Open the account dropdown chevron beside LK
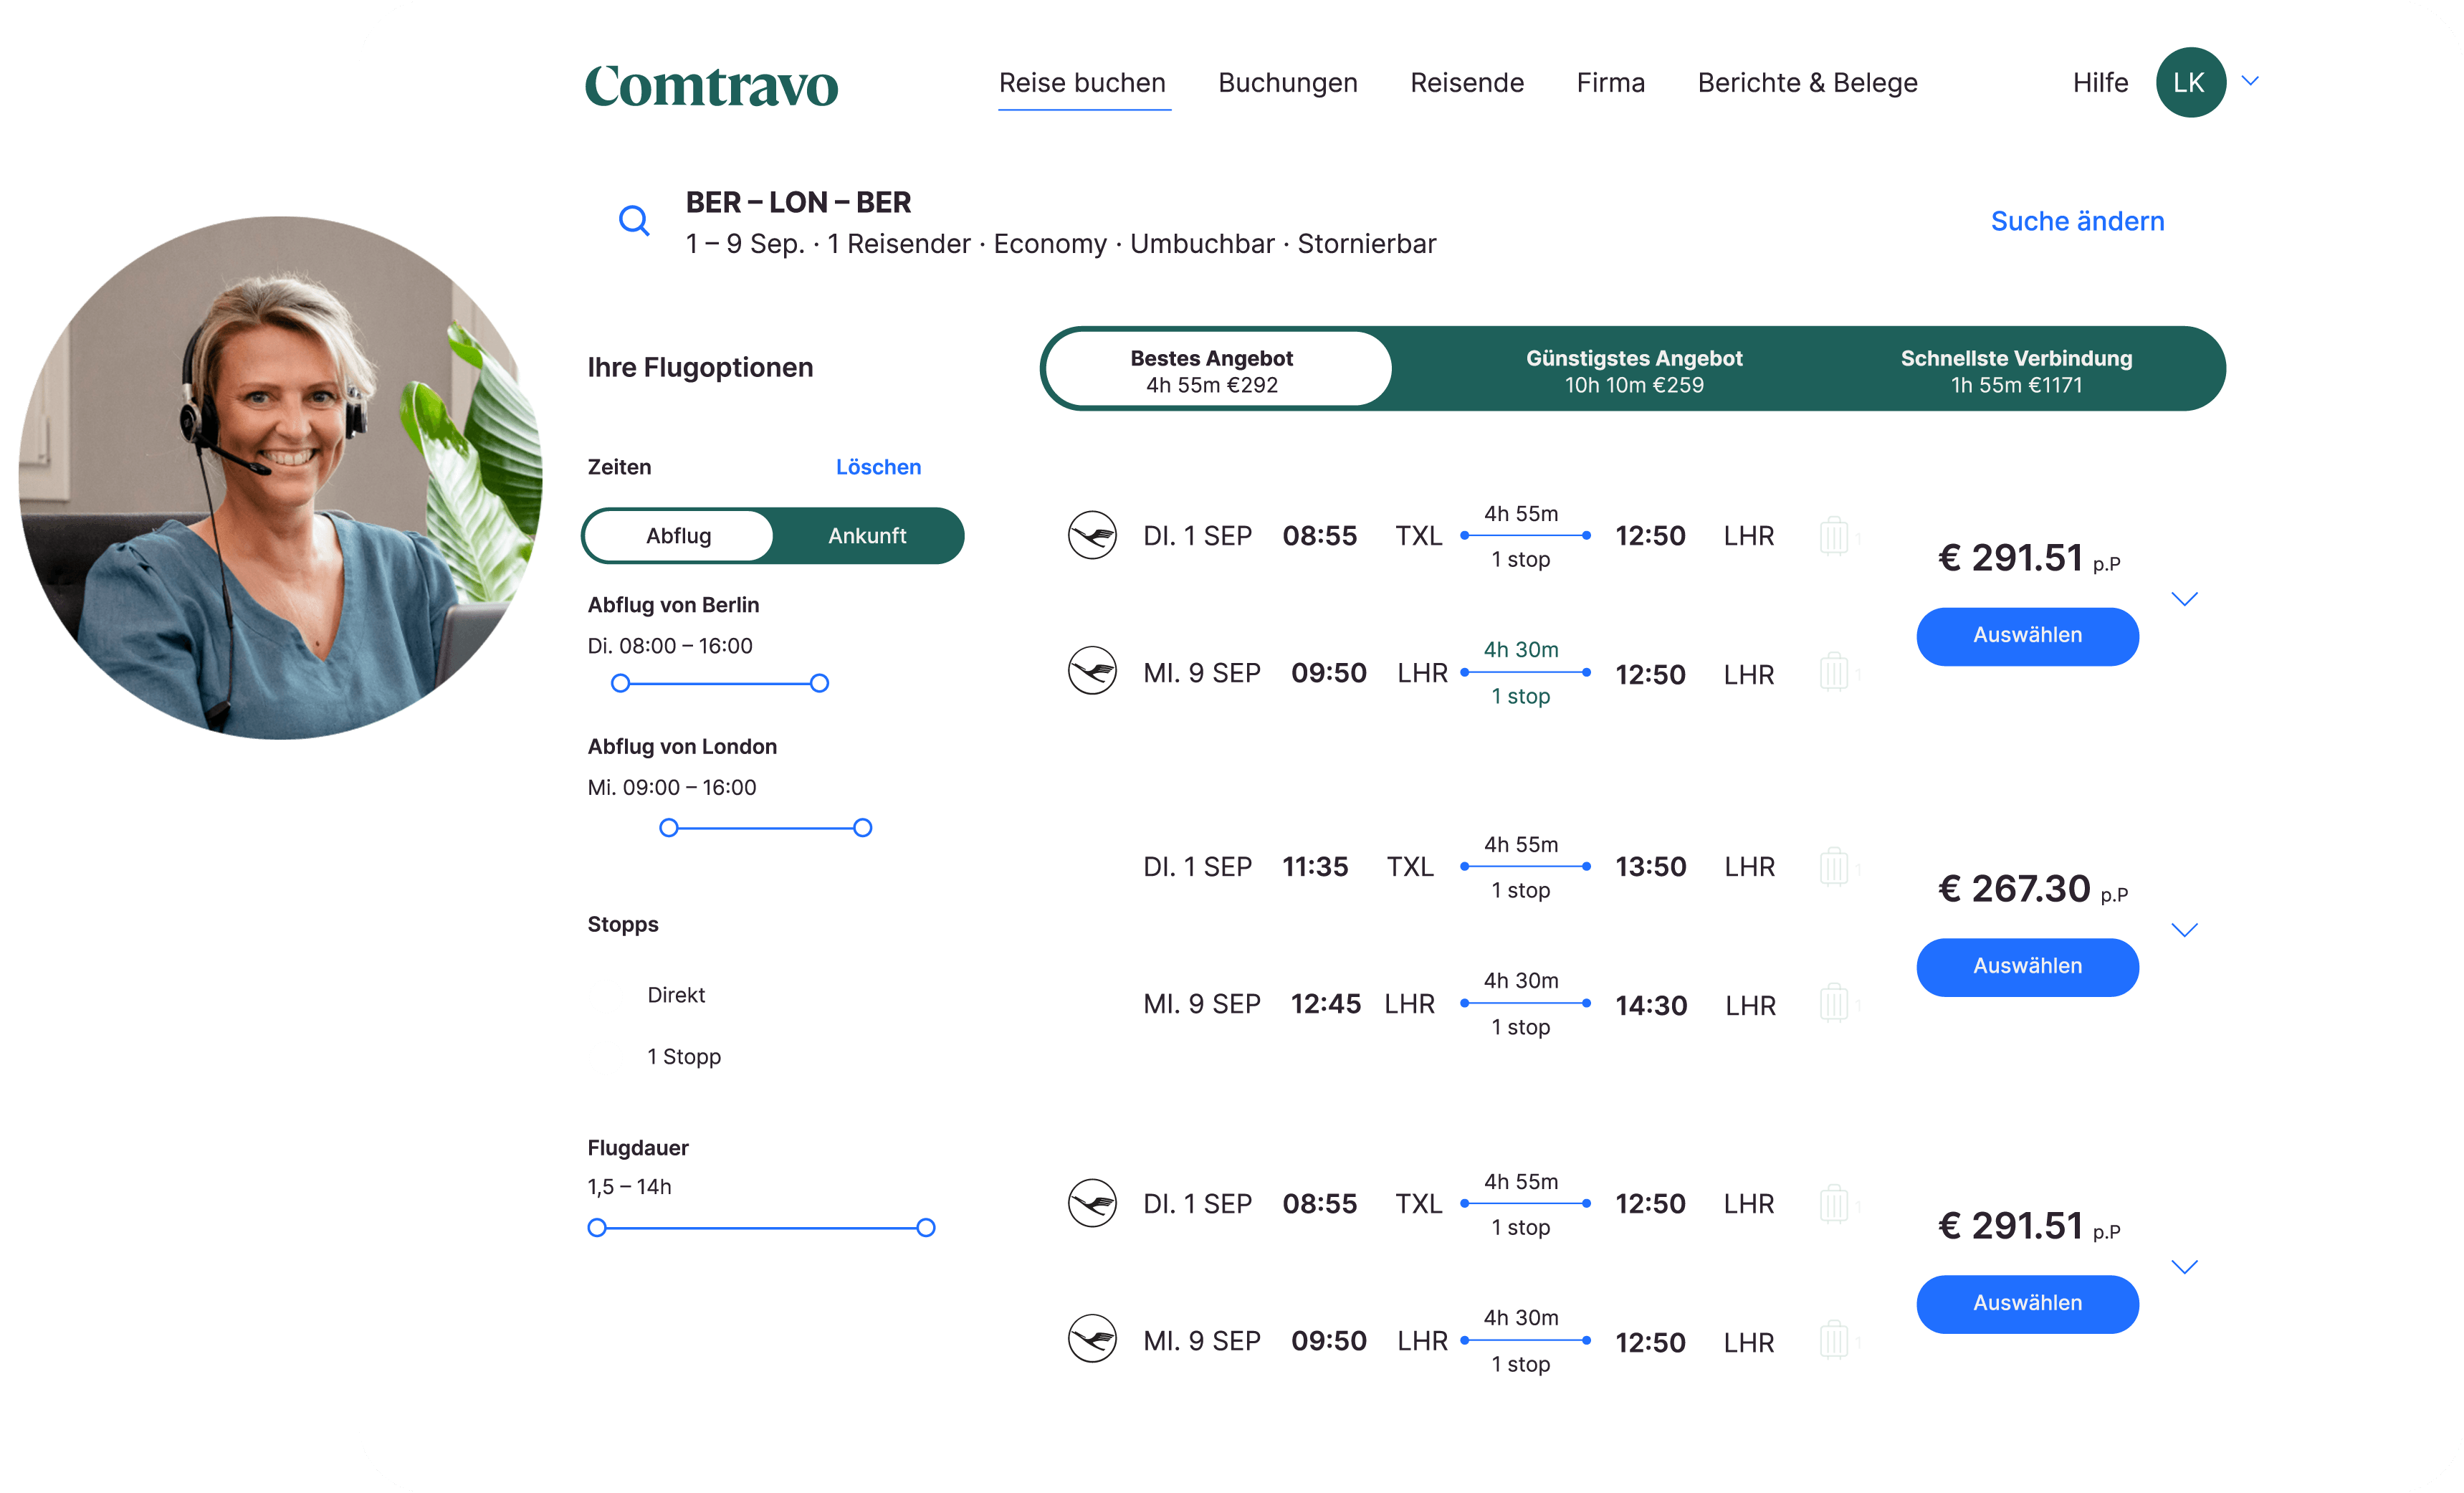The height and width of the screenshot is (1493, 2464). pos(2250,81)
